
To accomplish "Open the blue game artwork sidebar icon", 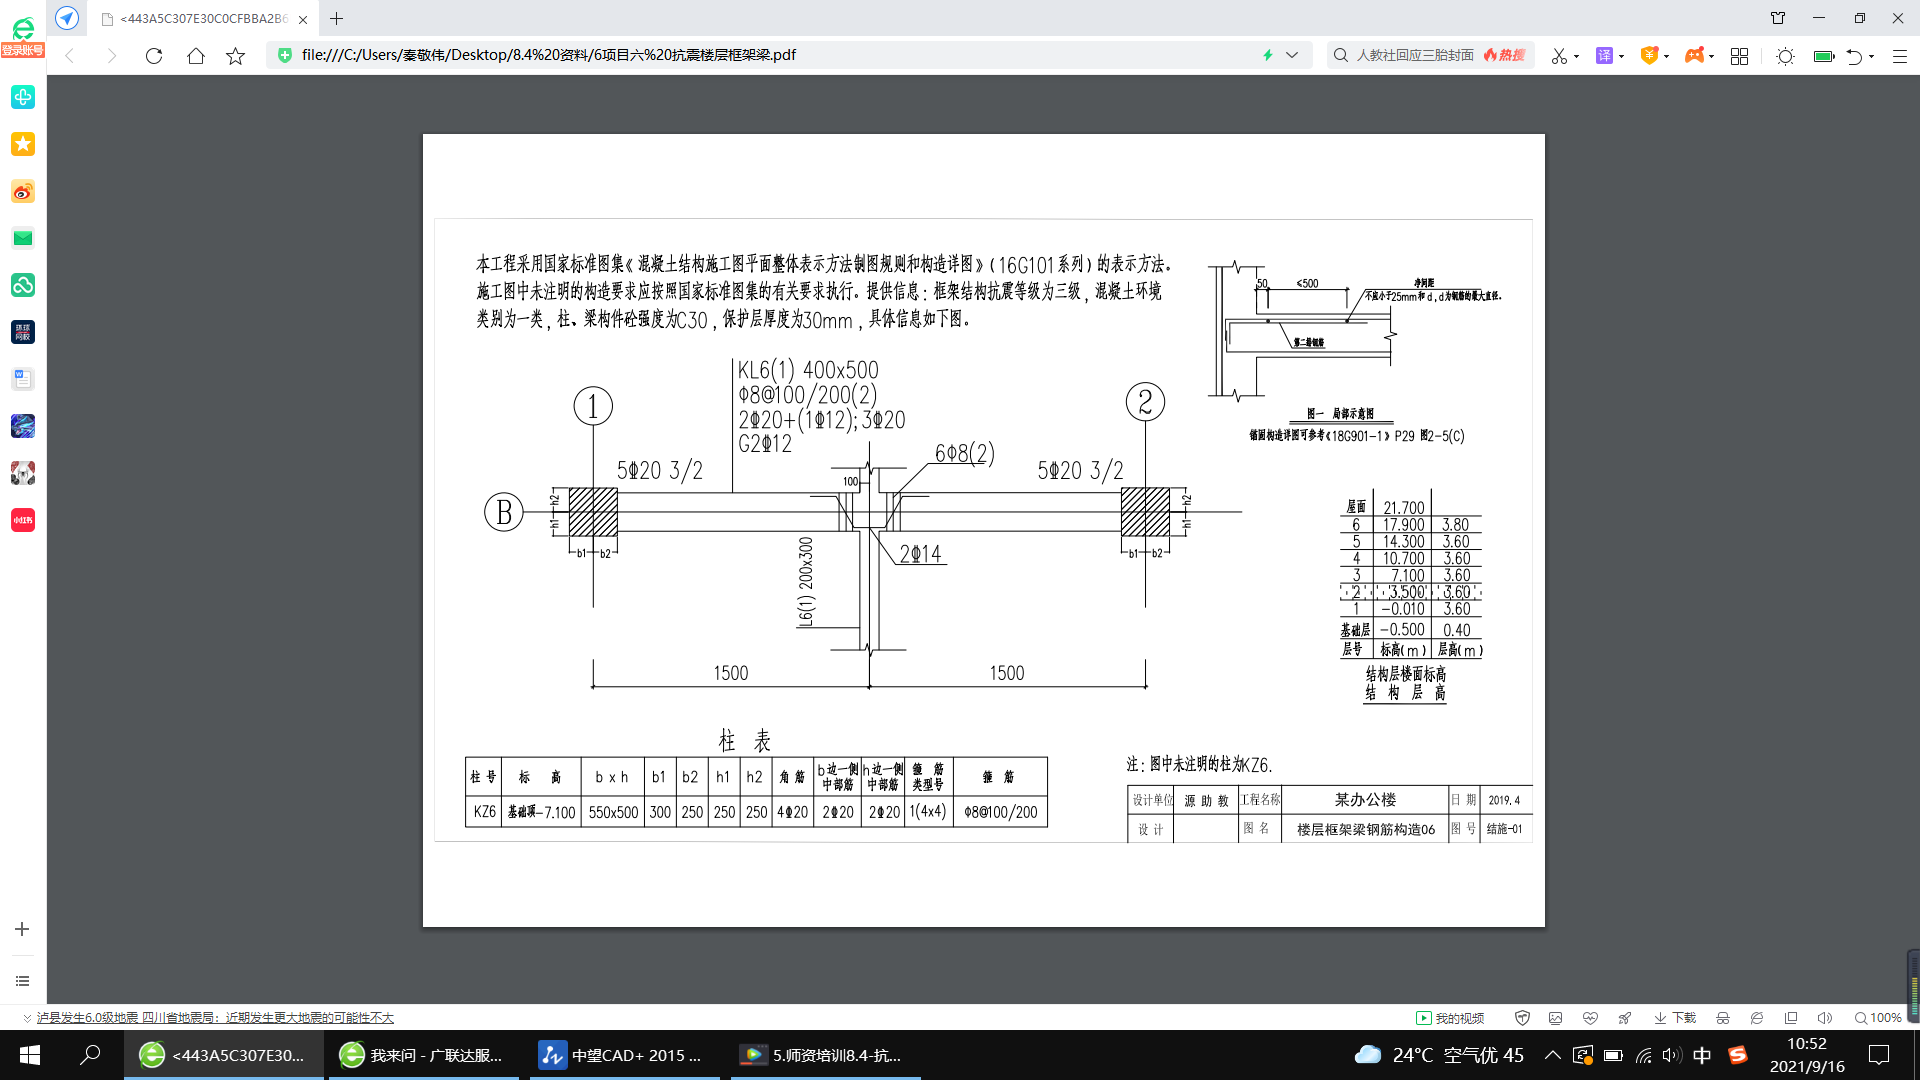I will click(x=23, y=426).
